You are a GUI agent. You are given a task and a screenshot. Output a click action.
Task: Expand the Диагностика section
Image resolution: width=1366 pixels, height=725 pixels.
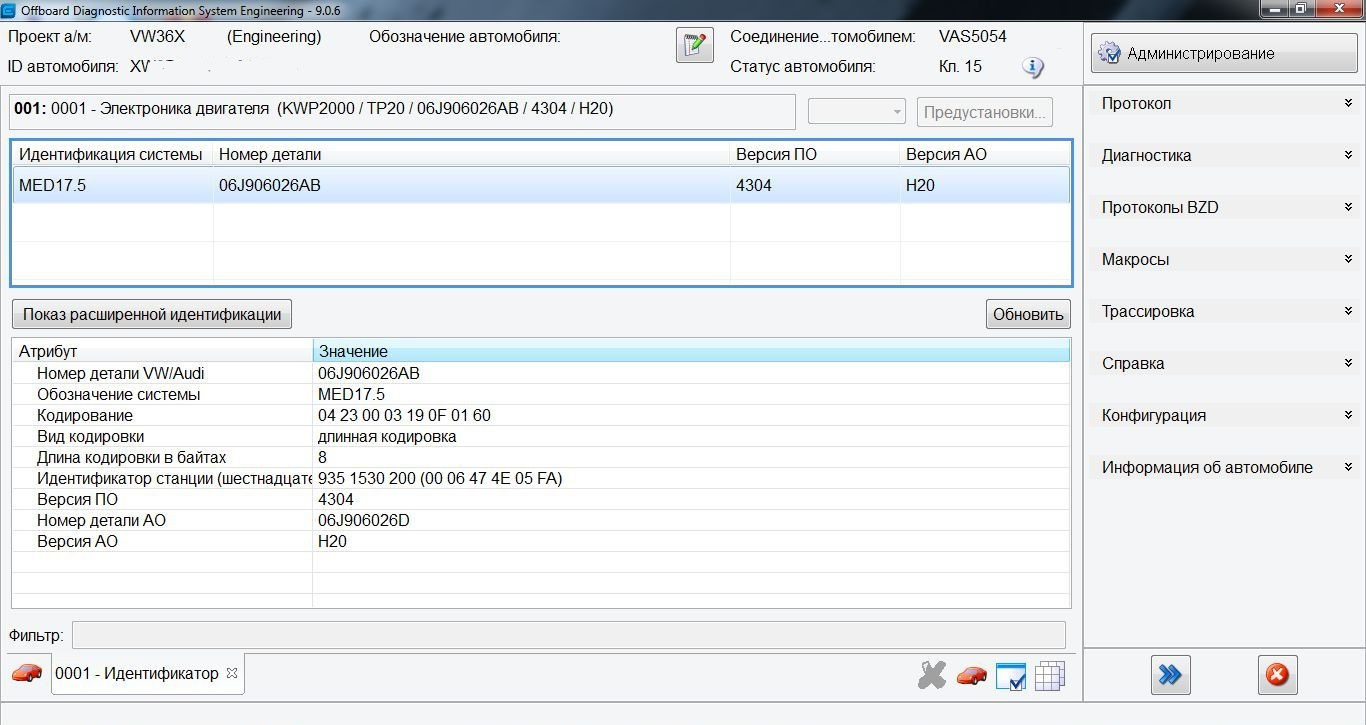[1224, 155]
